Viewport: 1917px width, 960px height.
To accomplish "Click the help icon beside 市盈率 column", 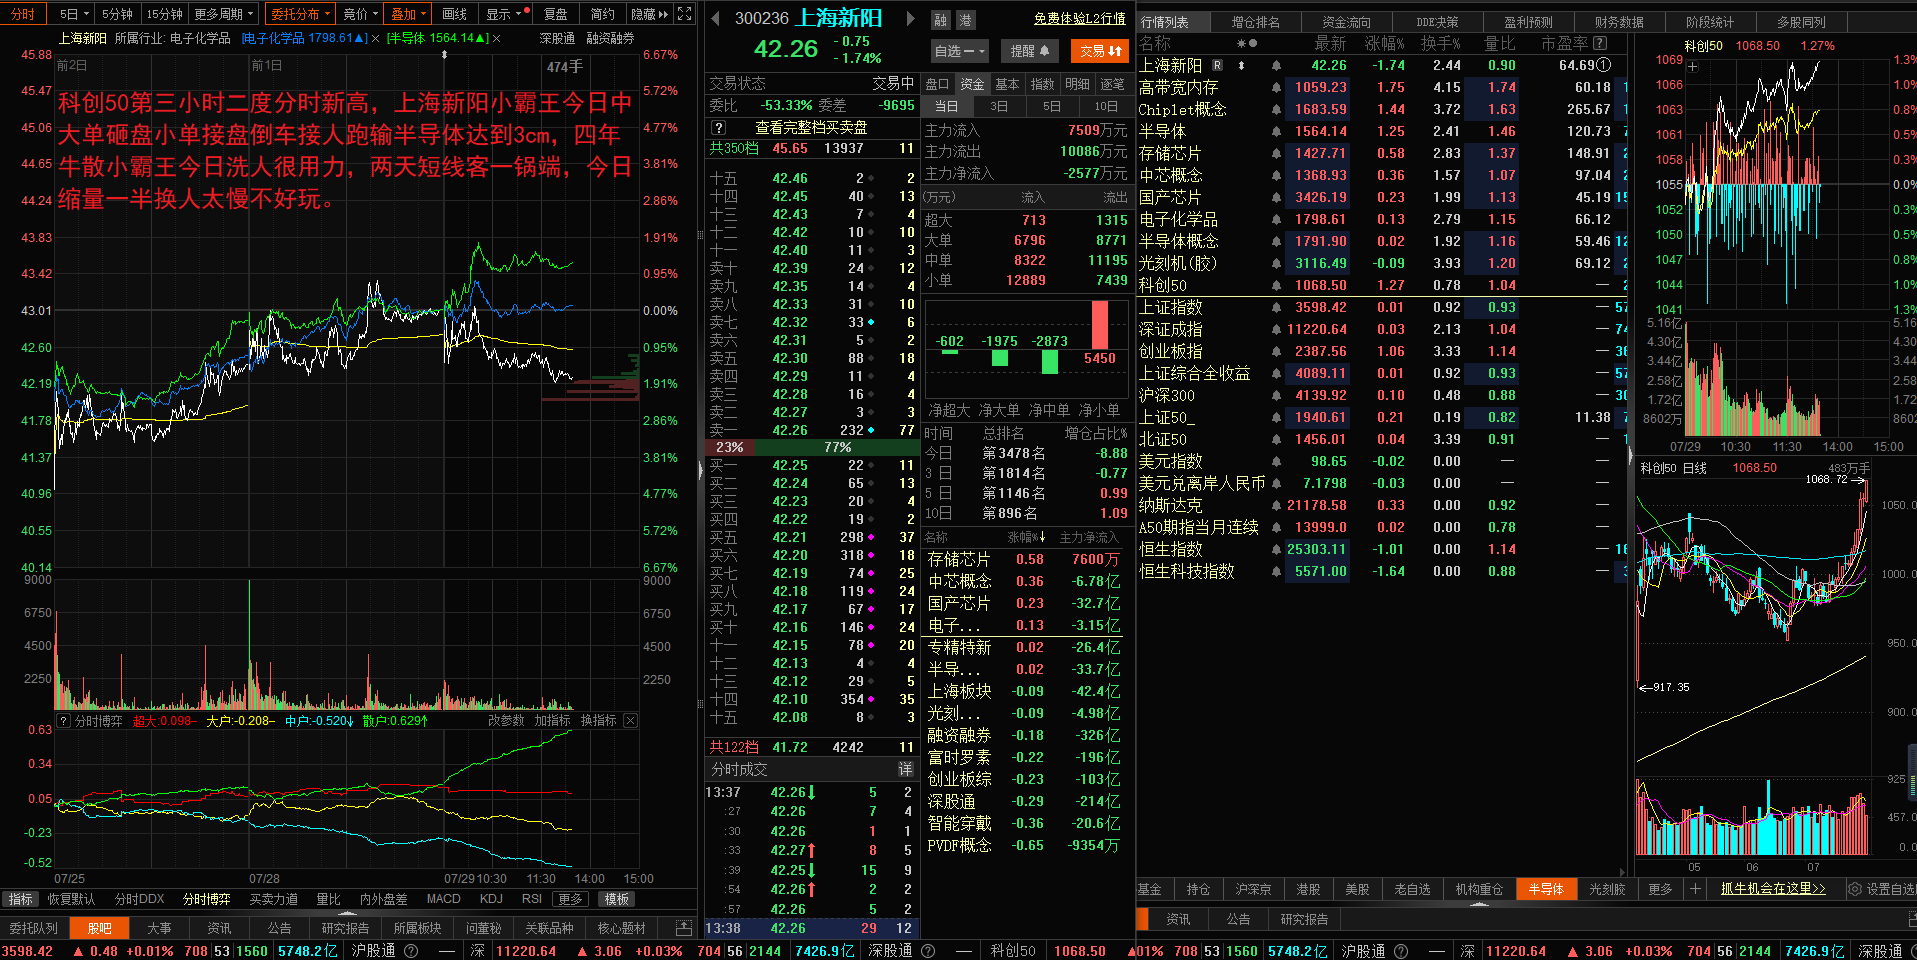I will pyautogui.click(x=1600, y=43).
